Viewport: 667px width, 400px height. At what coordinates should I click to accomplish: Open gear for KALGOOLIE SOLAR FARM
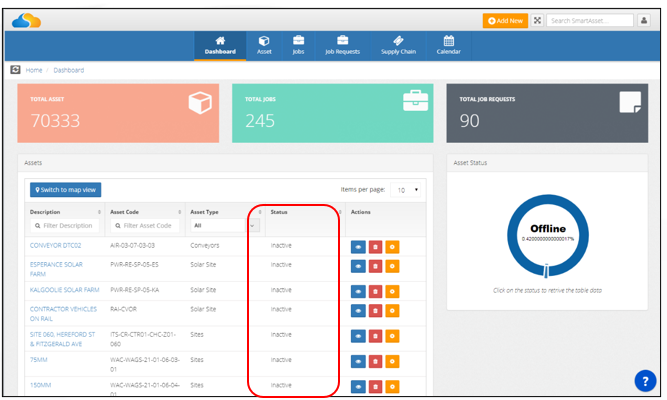(392, 291)
